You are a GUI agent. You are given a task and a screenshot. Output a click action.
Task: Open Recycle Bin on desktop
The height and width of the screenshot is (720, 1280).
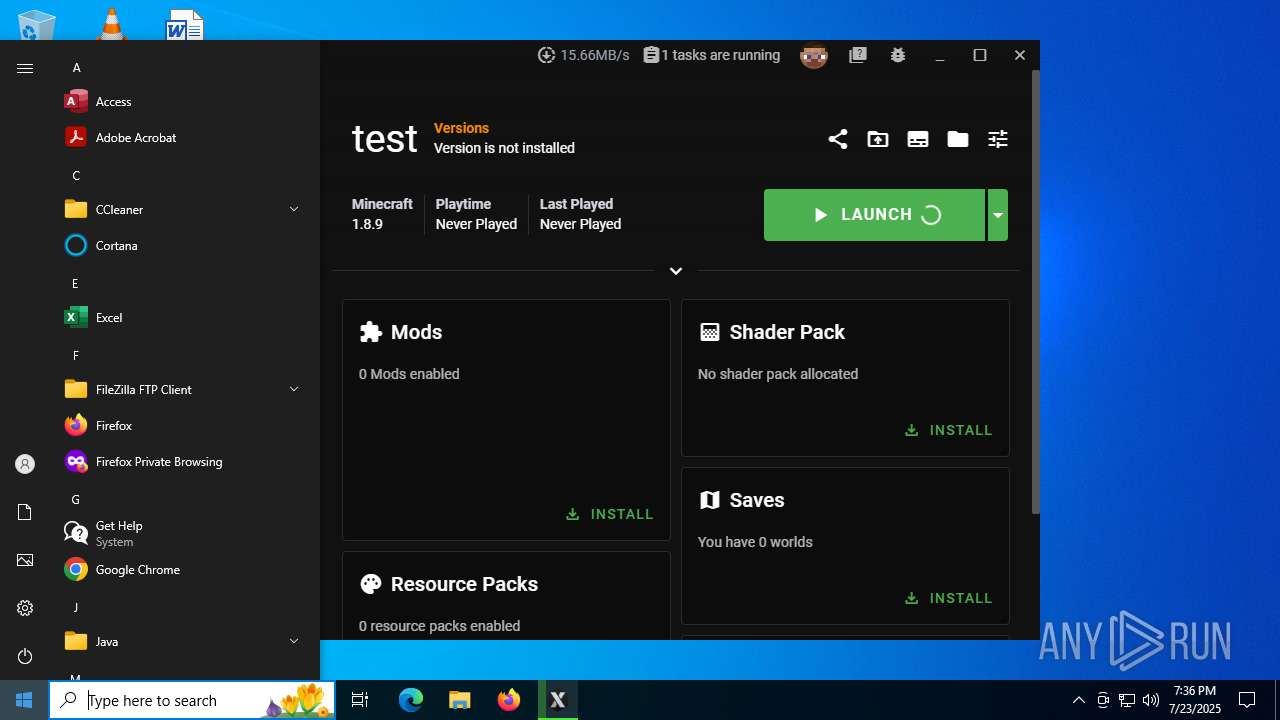pos(36,24)
